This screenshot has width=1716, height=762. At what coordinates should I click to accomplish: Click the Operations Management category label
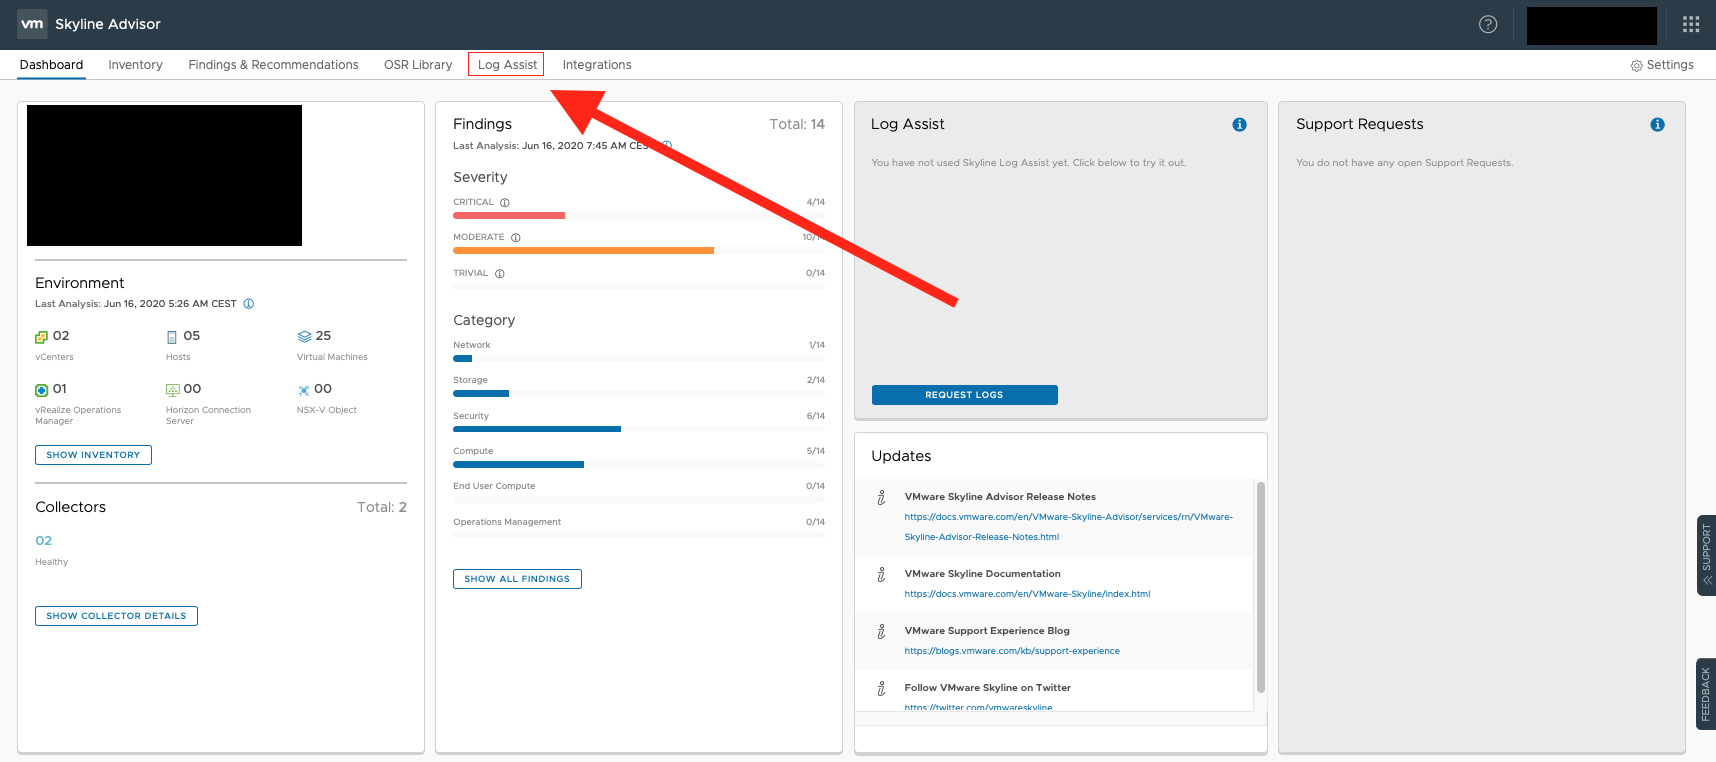[507, 522]
